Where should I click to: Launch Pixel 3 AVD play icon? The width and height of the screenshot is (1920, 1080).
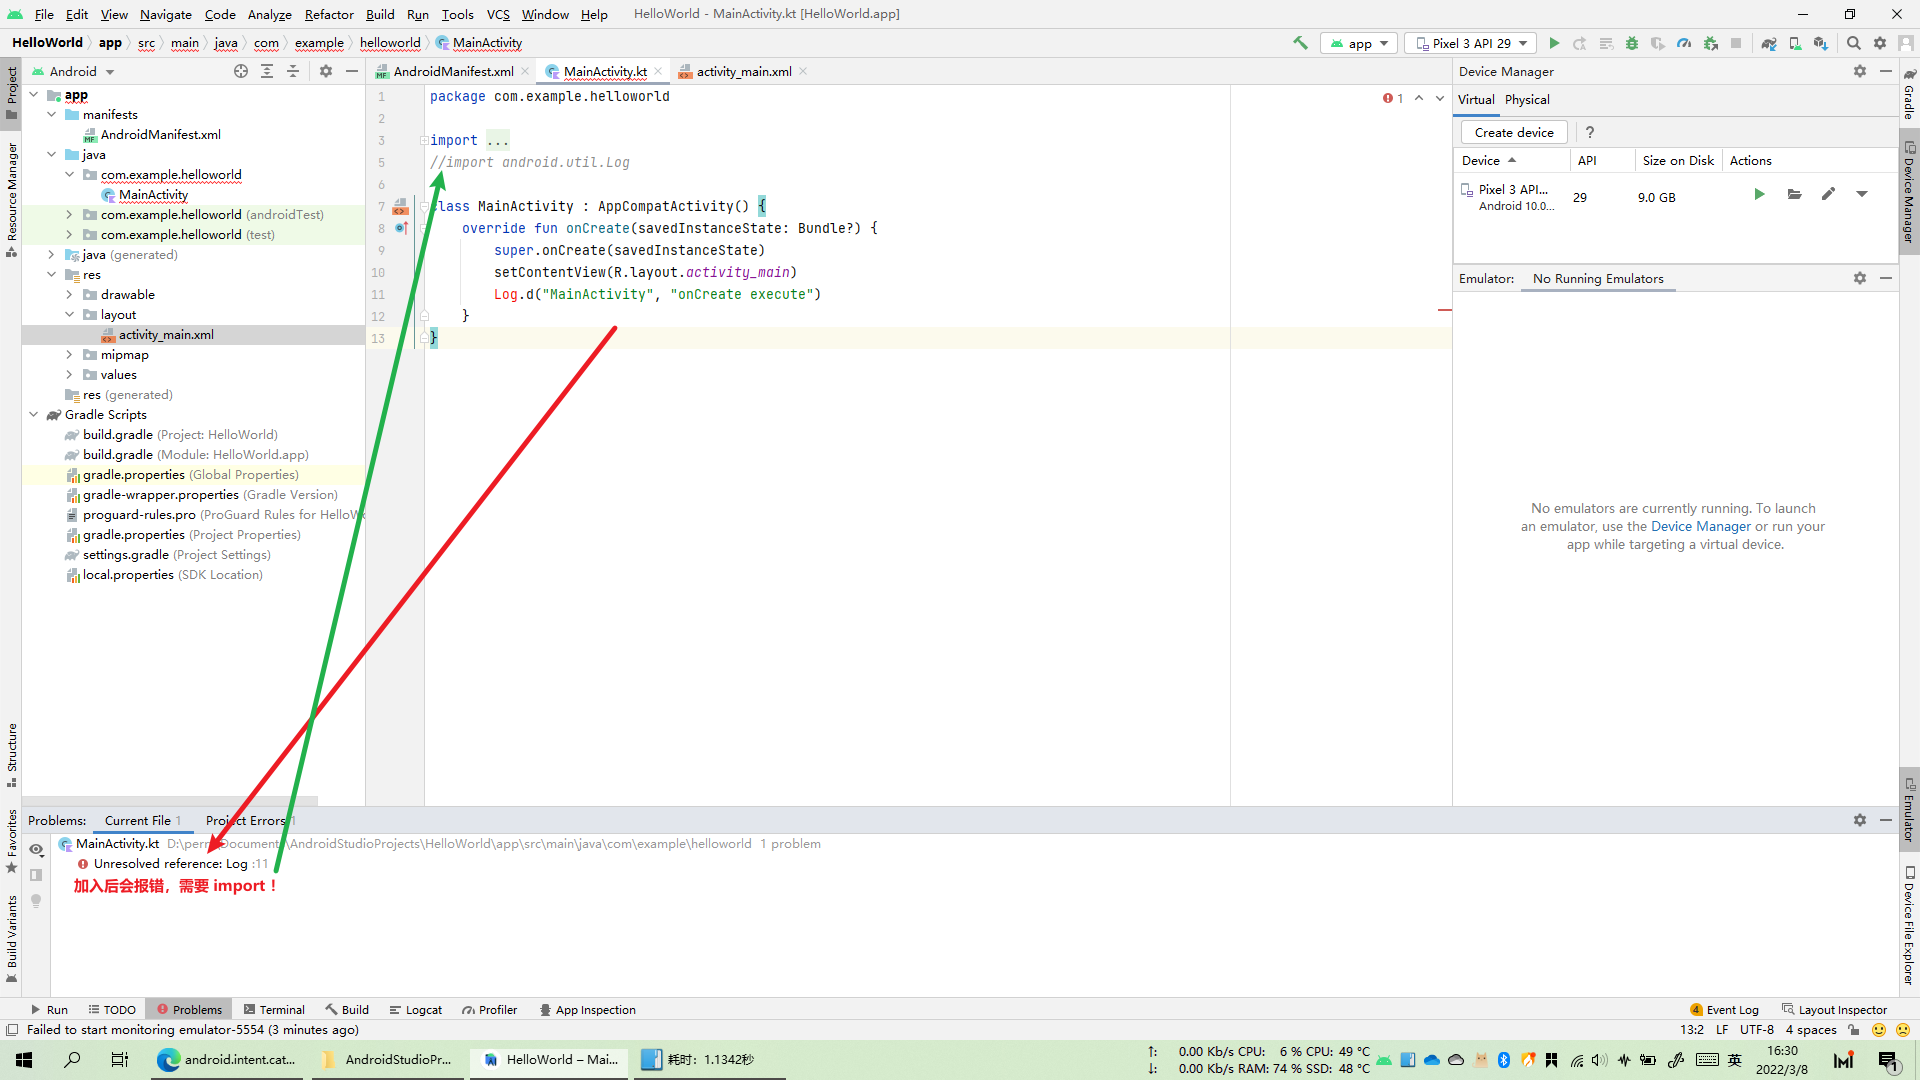click(x=1759, y=195)
